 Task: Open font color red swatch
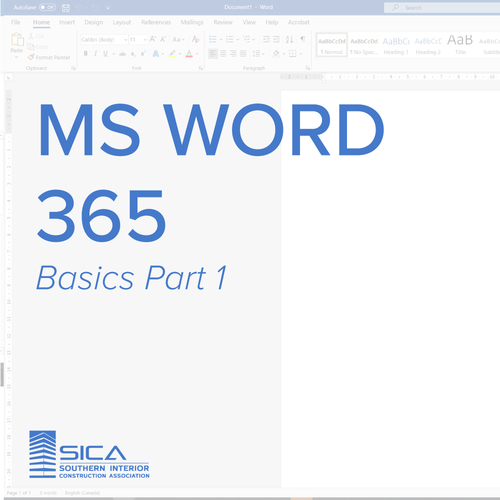189,53
